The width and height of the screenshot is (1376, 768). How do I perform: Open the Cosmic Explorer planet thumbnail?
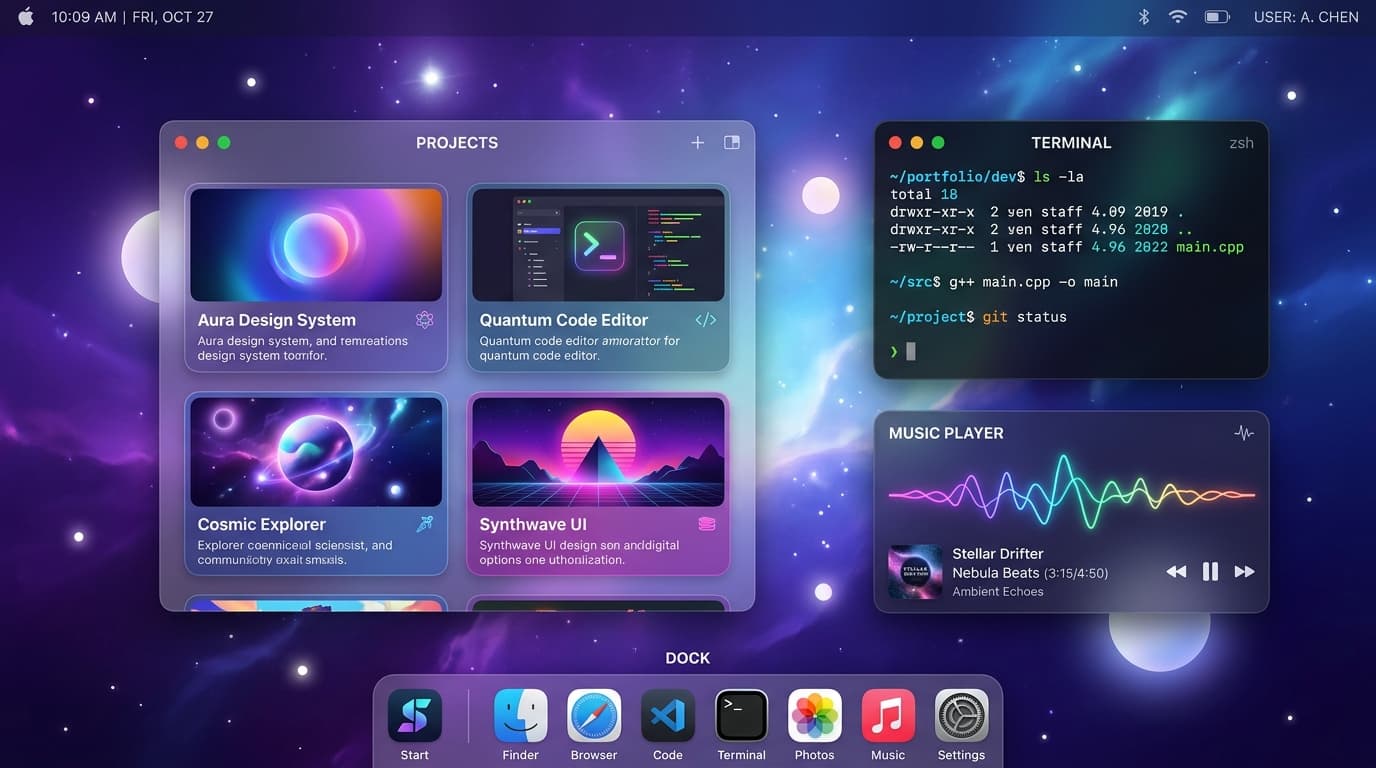(x=316, y=451)
